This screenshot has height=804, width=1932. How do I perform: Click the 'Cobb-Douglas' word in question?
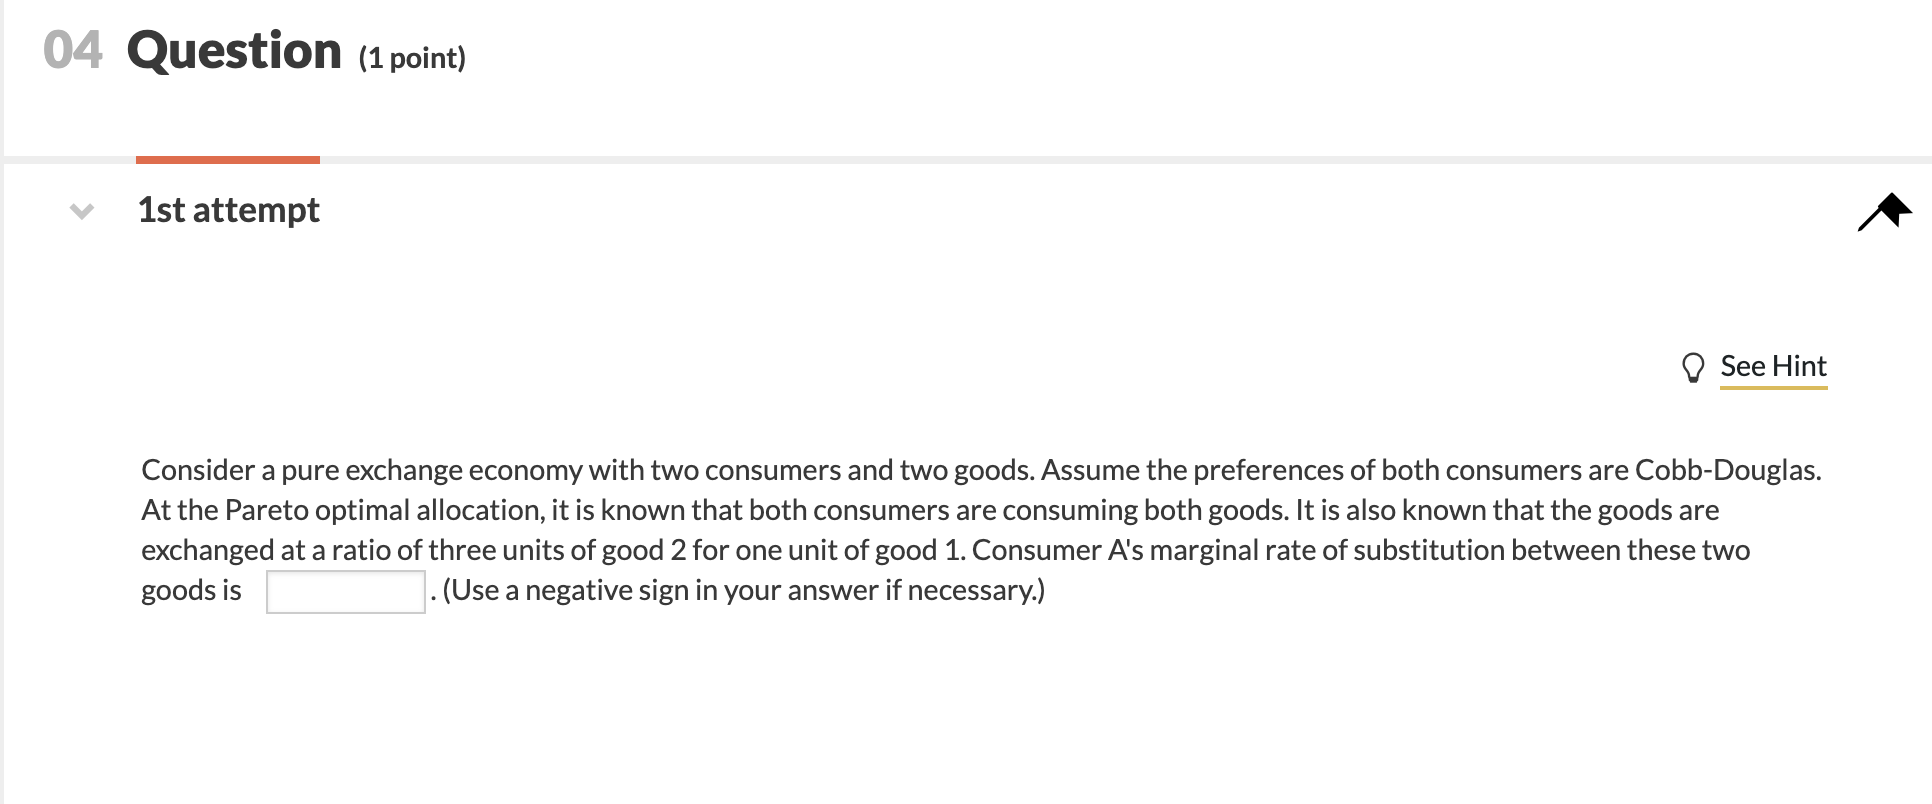tap(1728, 470)
